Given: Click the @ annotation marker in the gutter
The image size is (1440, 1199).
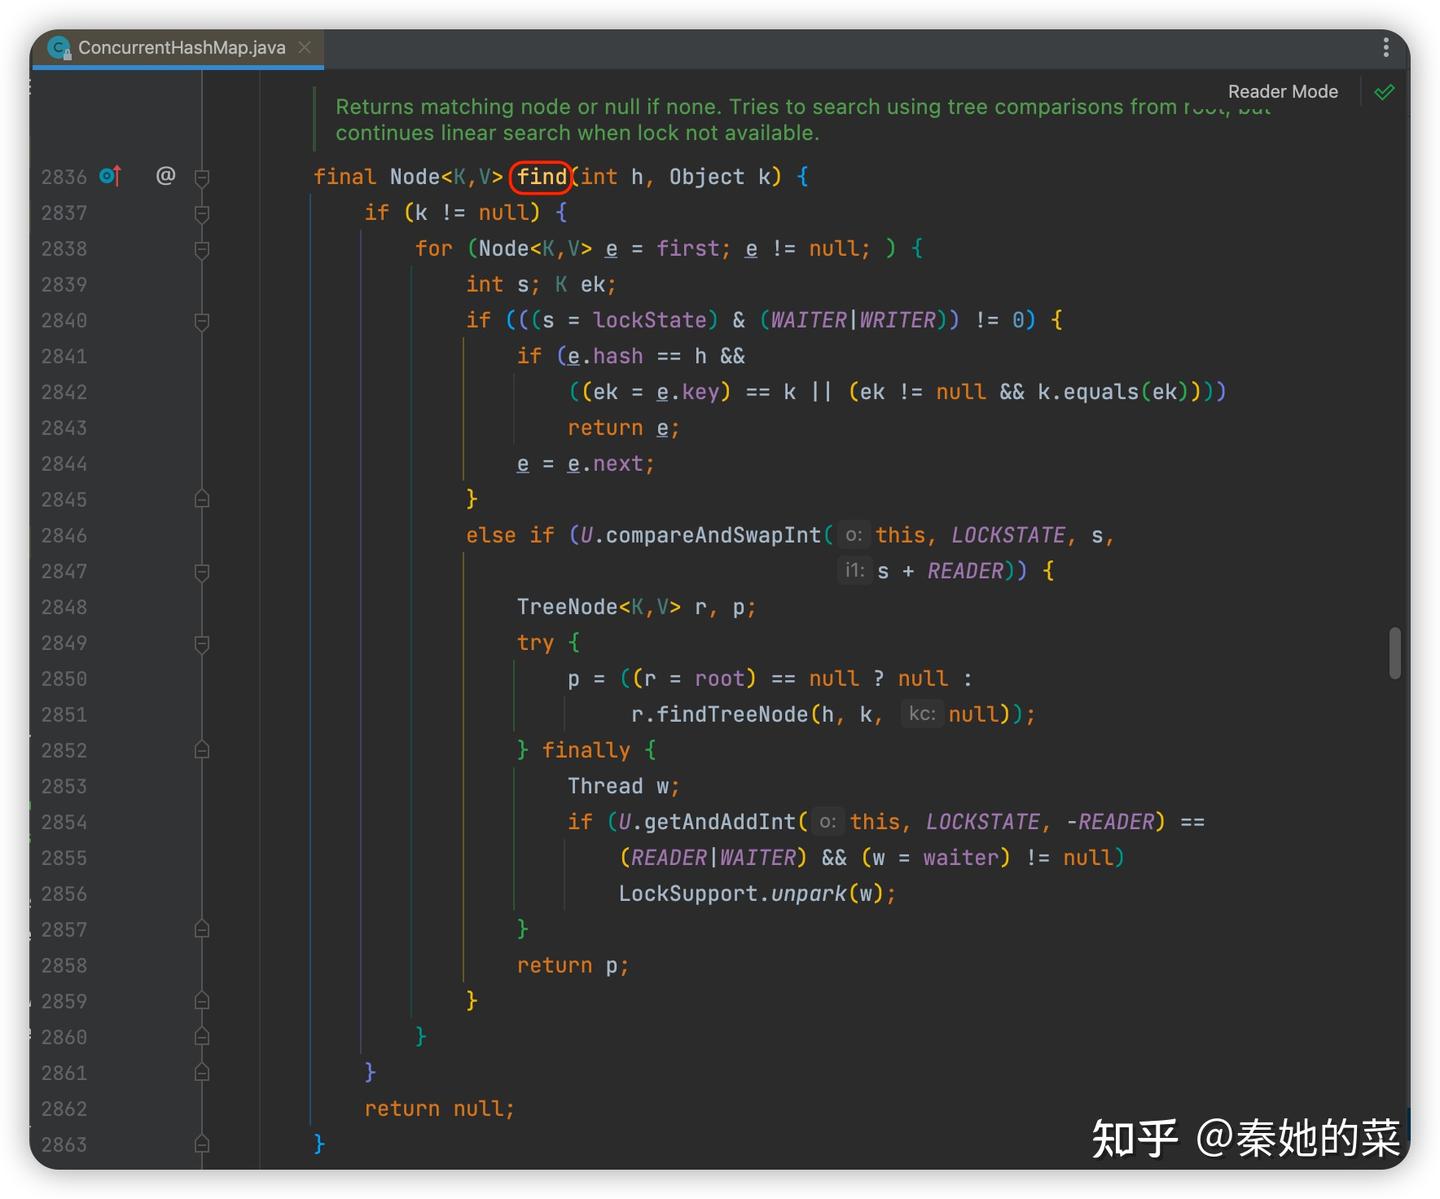Looking at the screenshot, I should [165, 176].
